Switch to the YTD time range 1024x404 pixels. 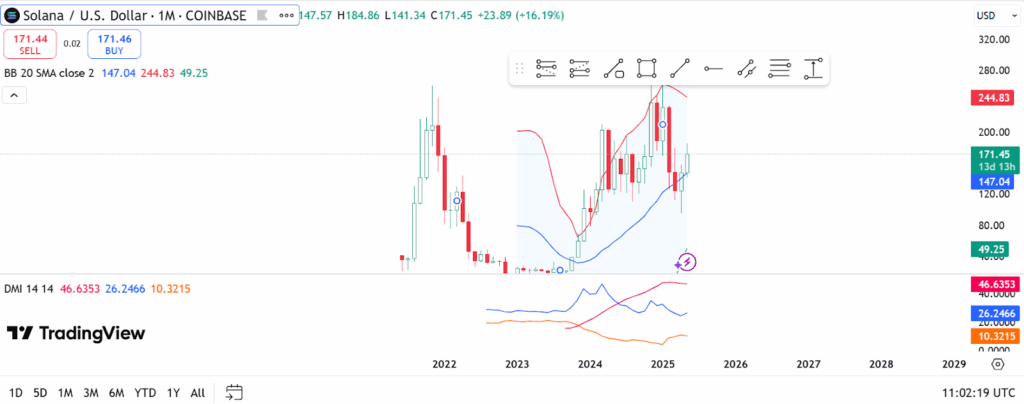tap(145, 393)
